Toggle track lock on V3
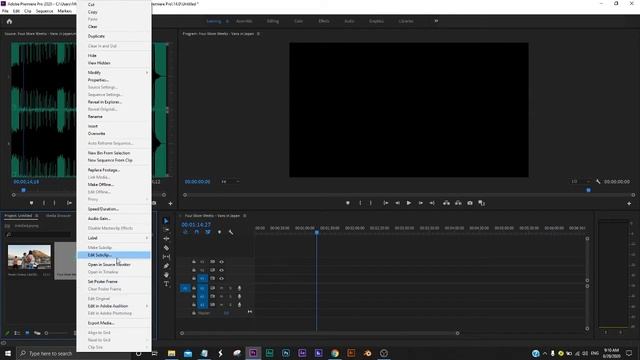The height and width of the screenshot is (360, 640). 194,262
